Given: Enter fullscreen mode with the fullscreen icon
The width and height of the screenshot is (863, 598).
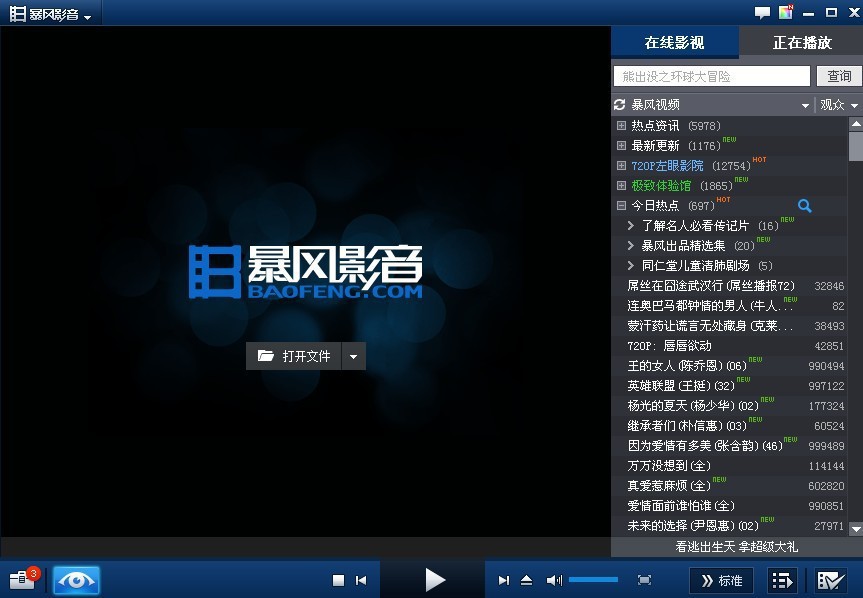Looking at the screenshot, I should tap(645, 580).
